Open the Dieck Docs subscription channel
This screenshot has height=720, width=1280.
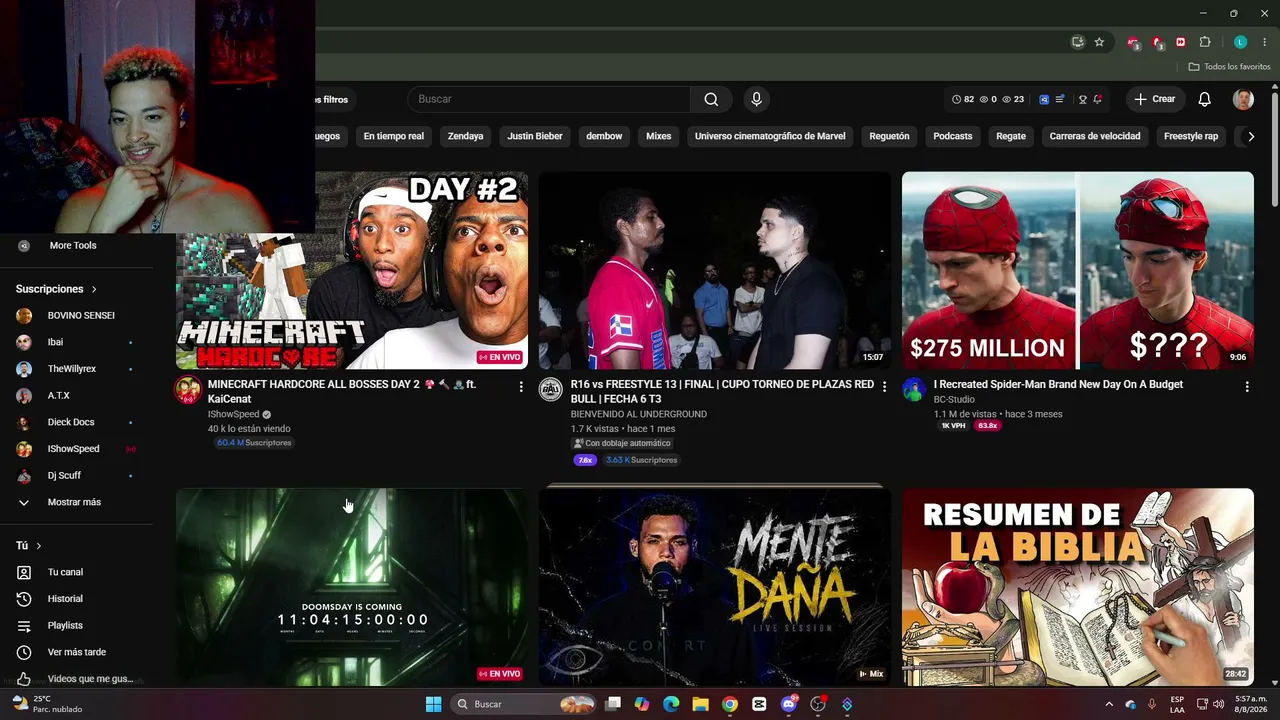click(71, 422)
